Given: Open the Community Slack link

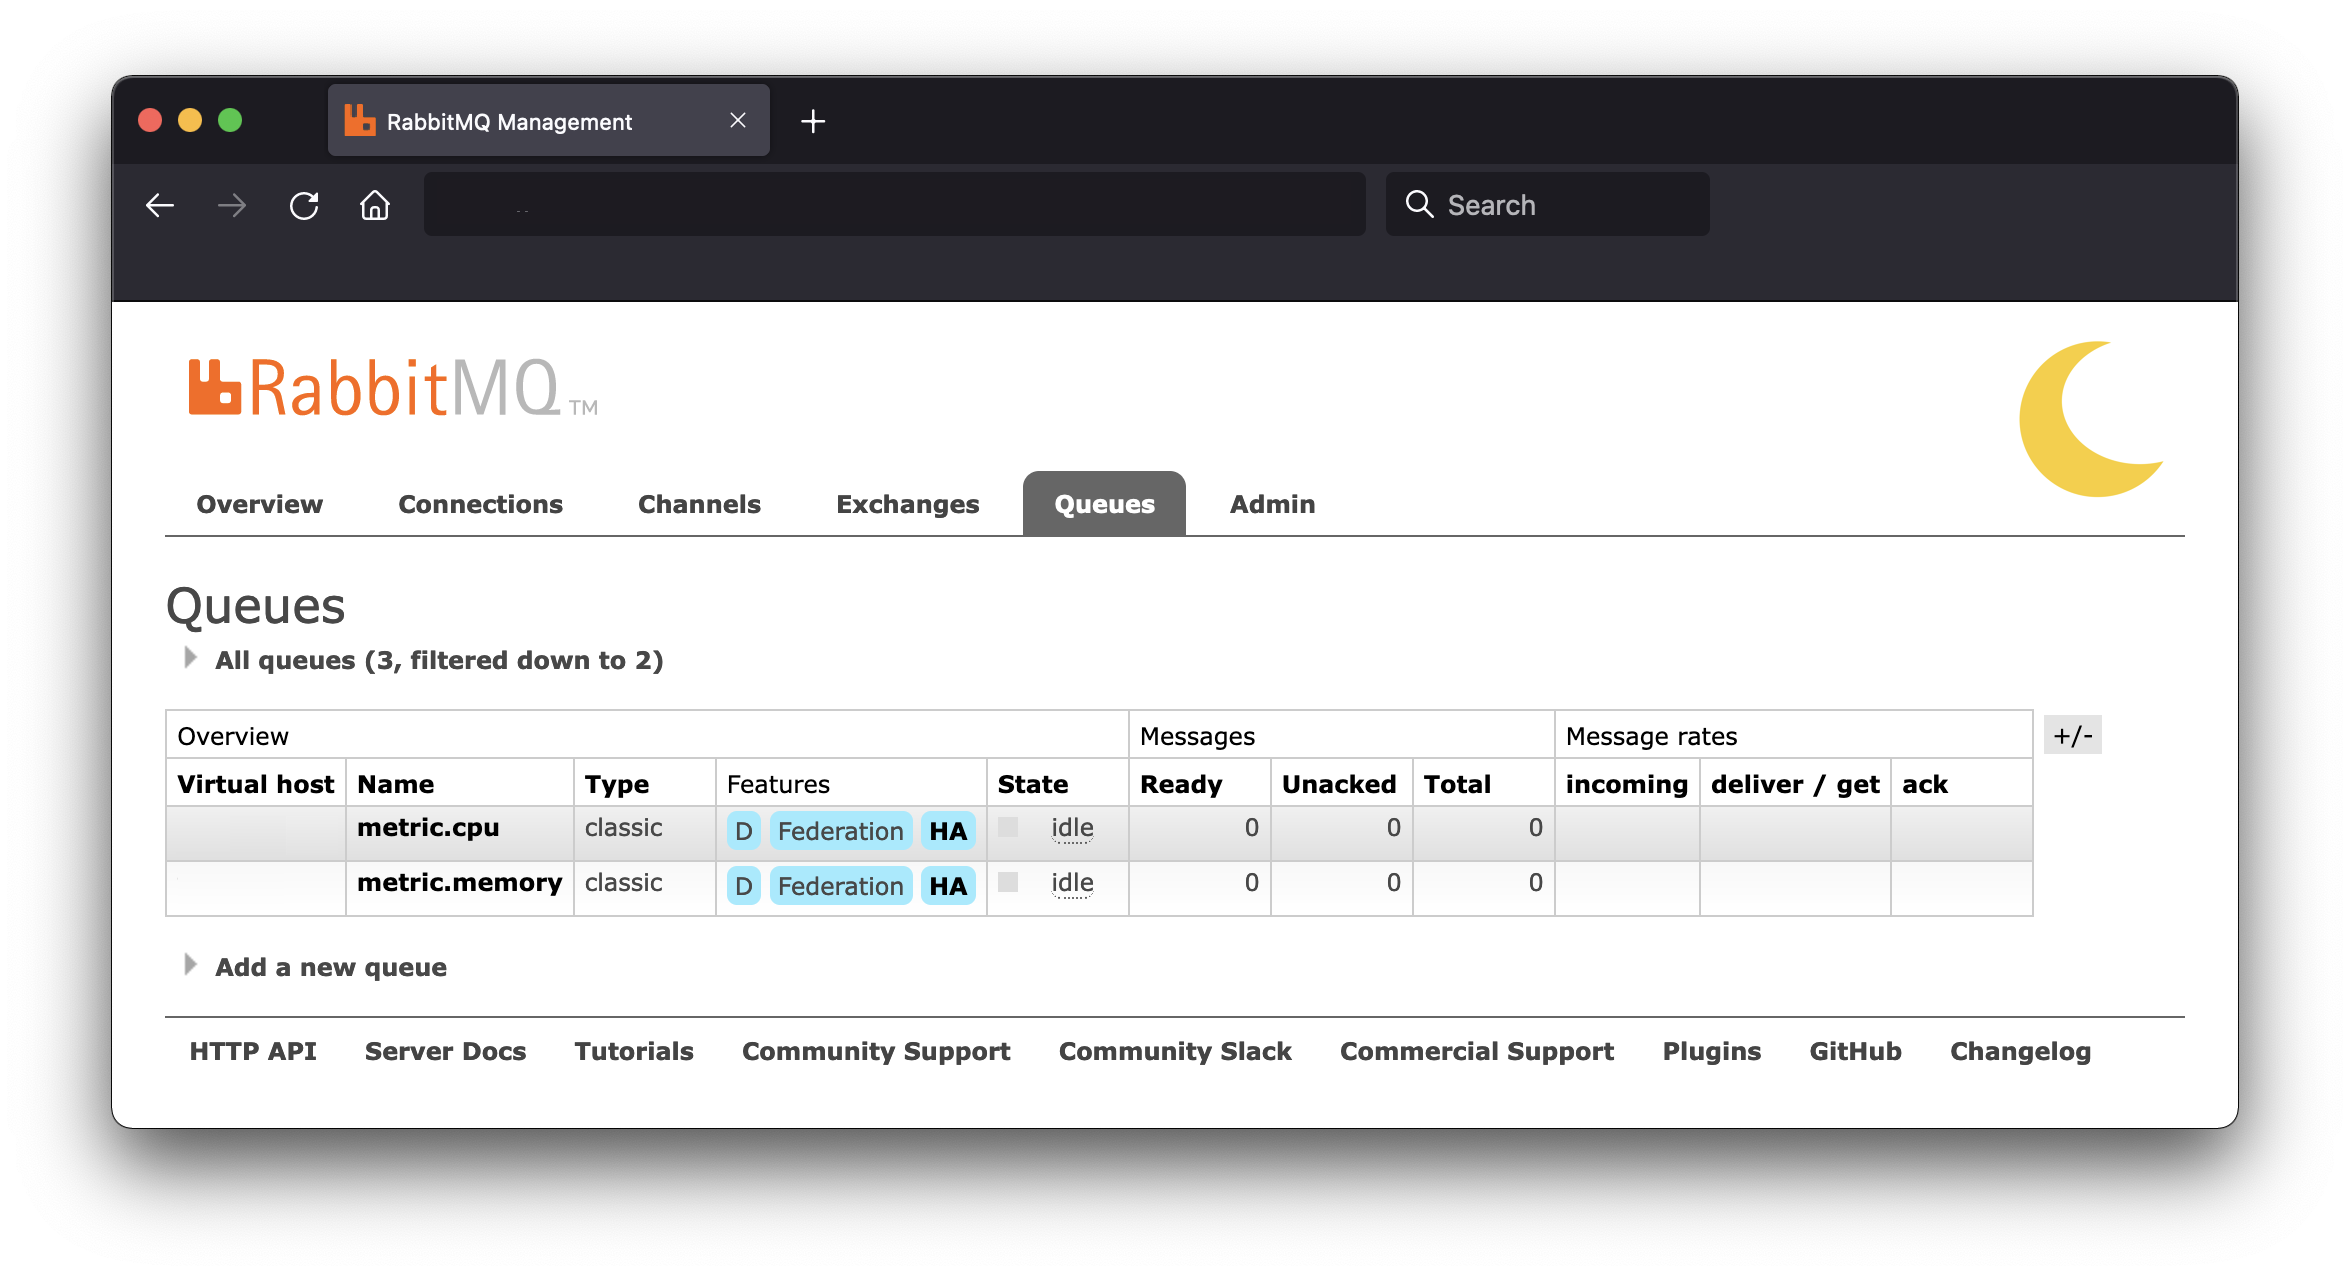Looking at the screenshot, I should (1175, 1052).
